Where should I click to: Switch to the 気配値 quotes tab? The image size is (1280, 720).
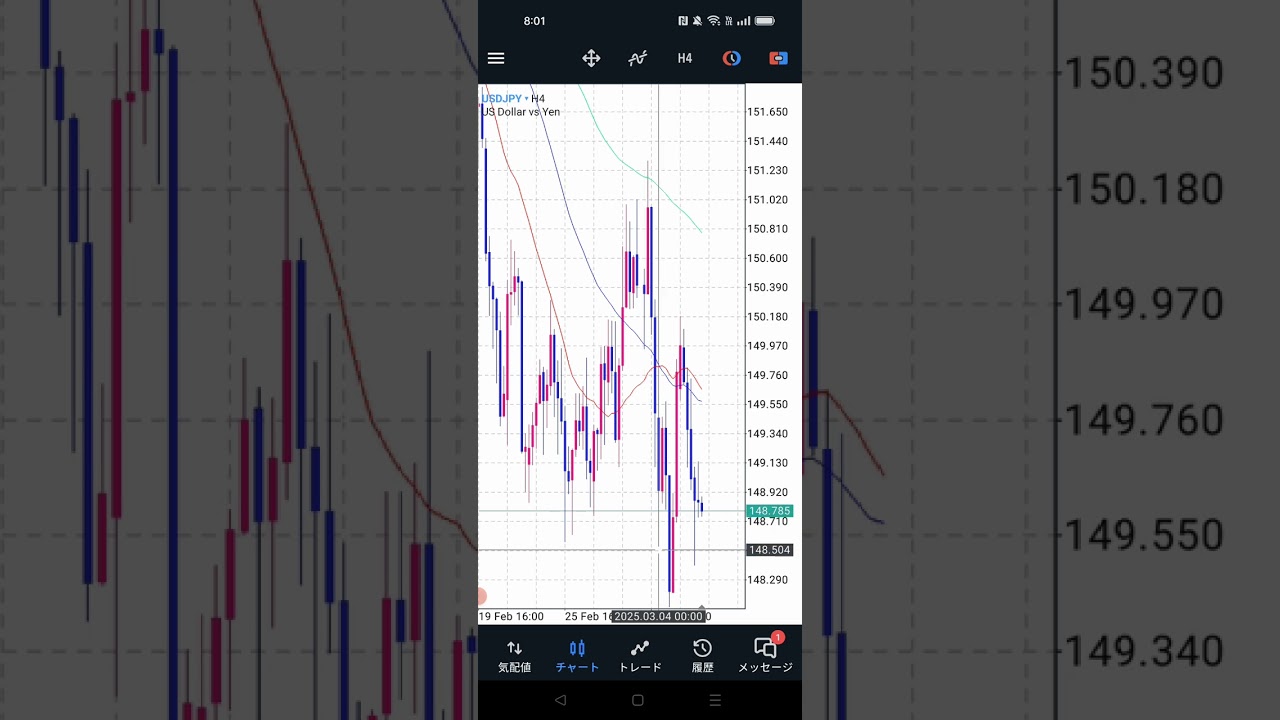(514, 656)
